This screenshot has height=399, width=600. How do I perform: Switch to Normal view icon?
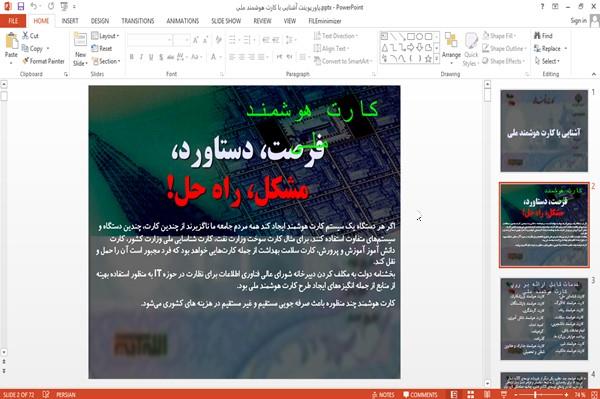454,394
